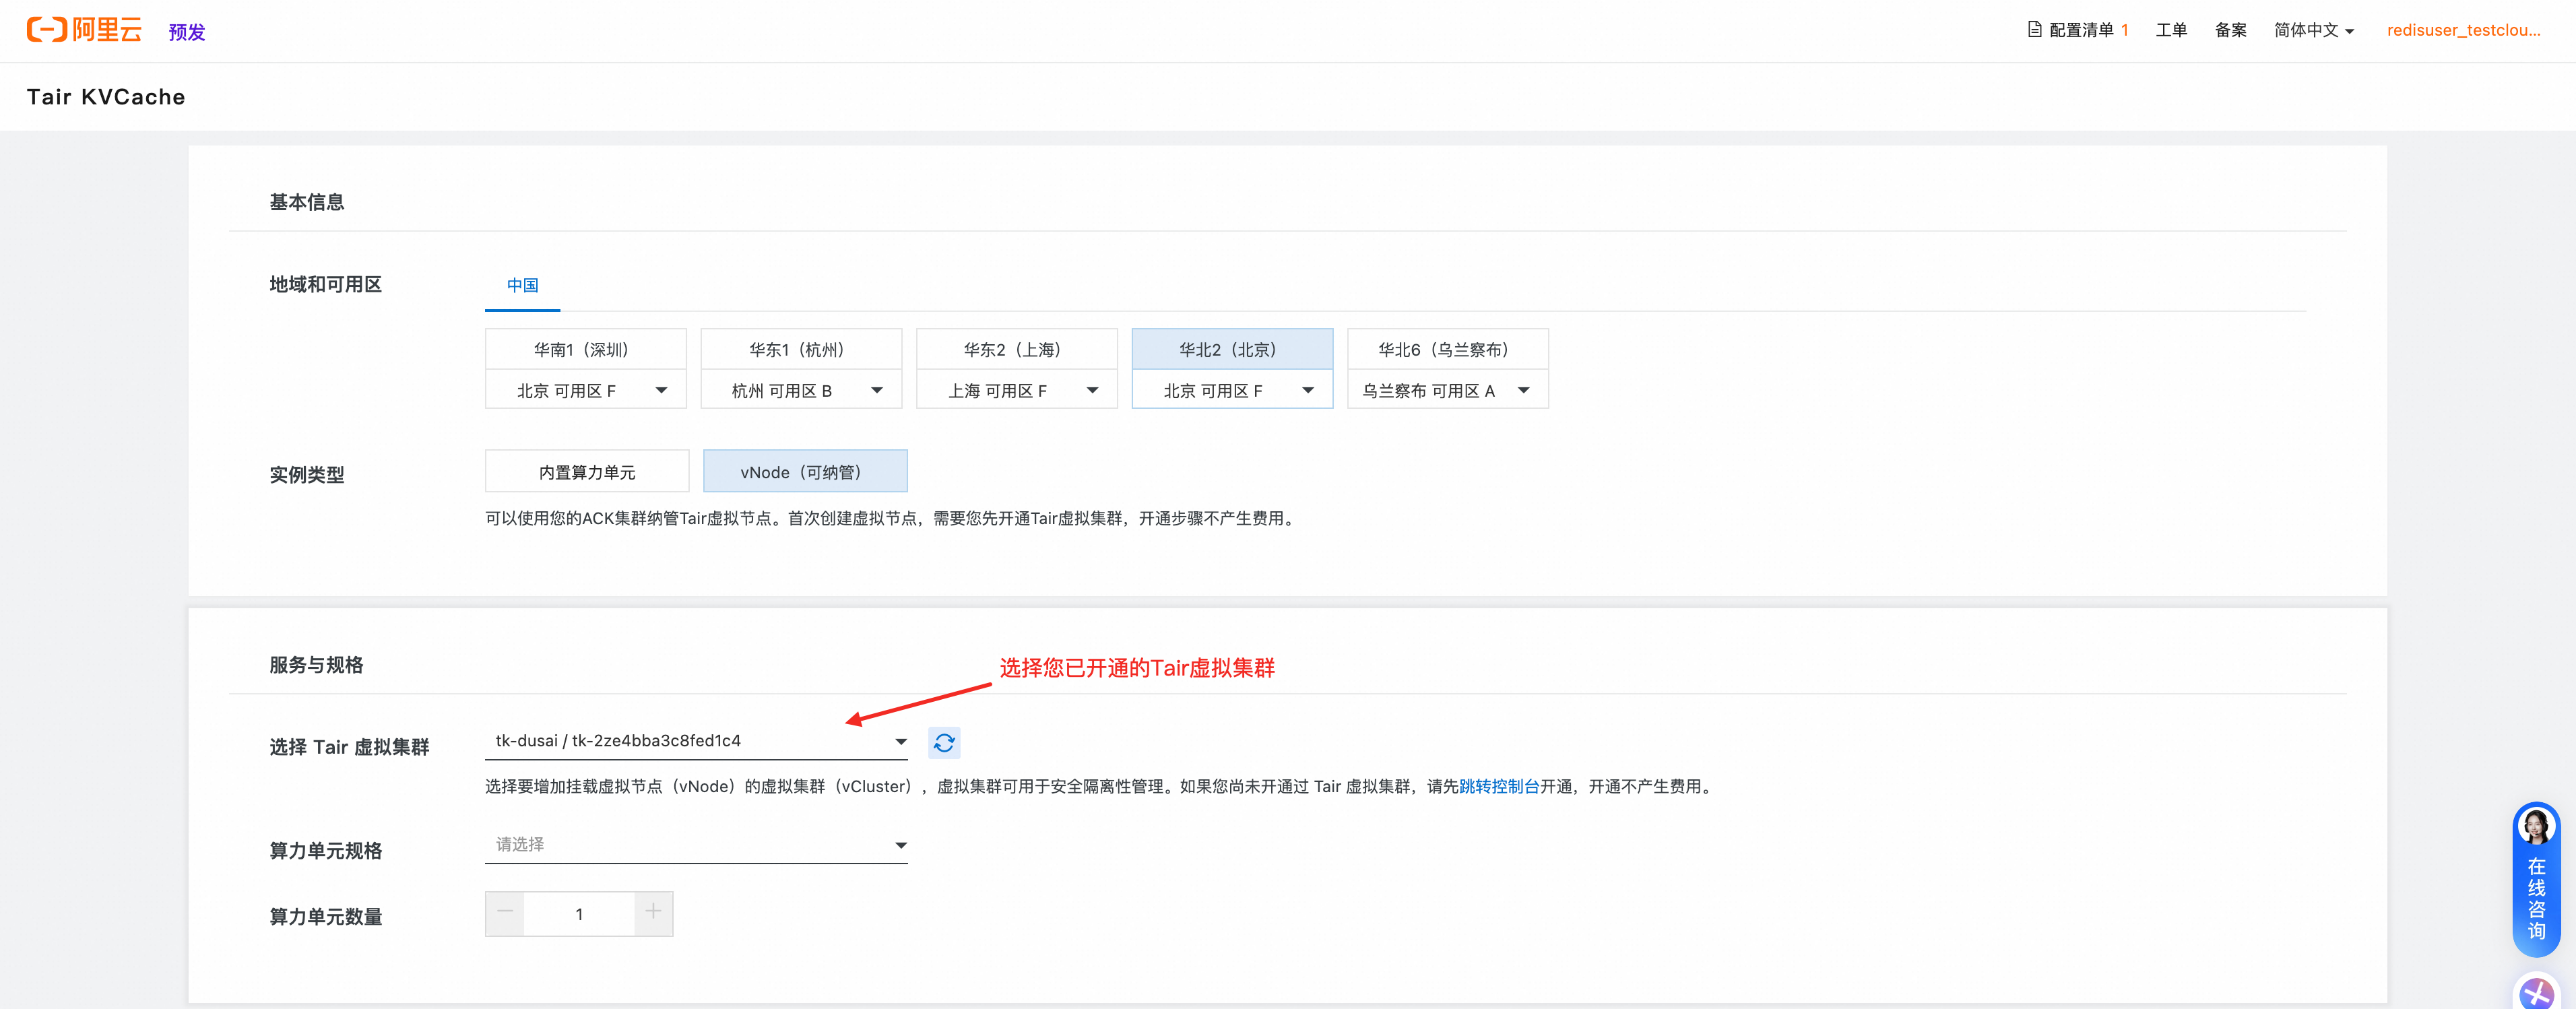Switch to the 中国 tab
2576x1009 pixels.
(x=522, y=286)
